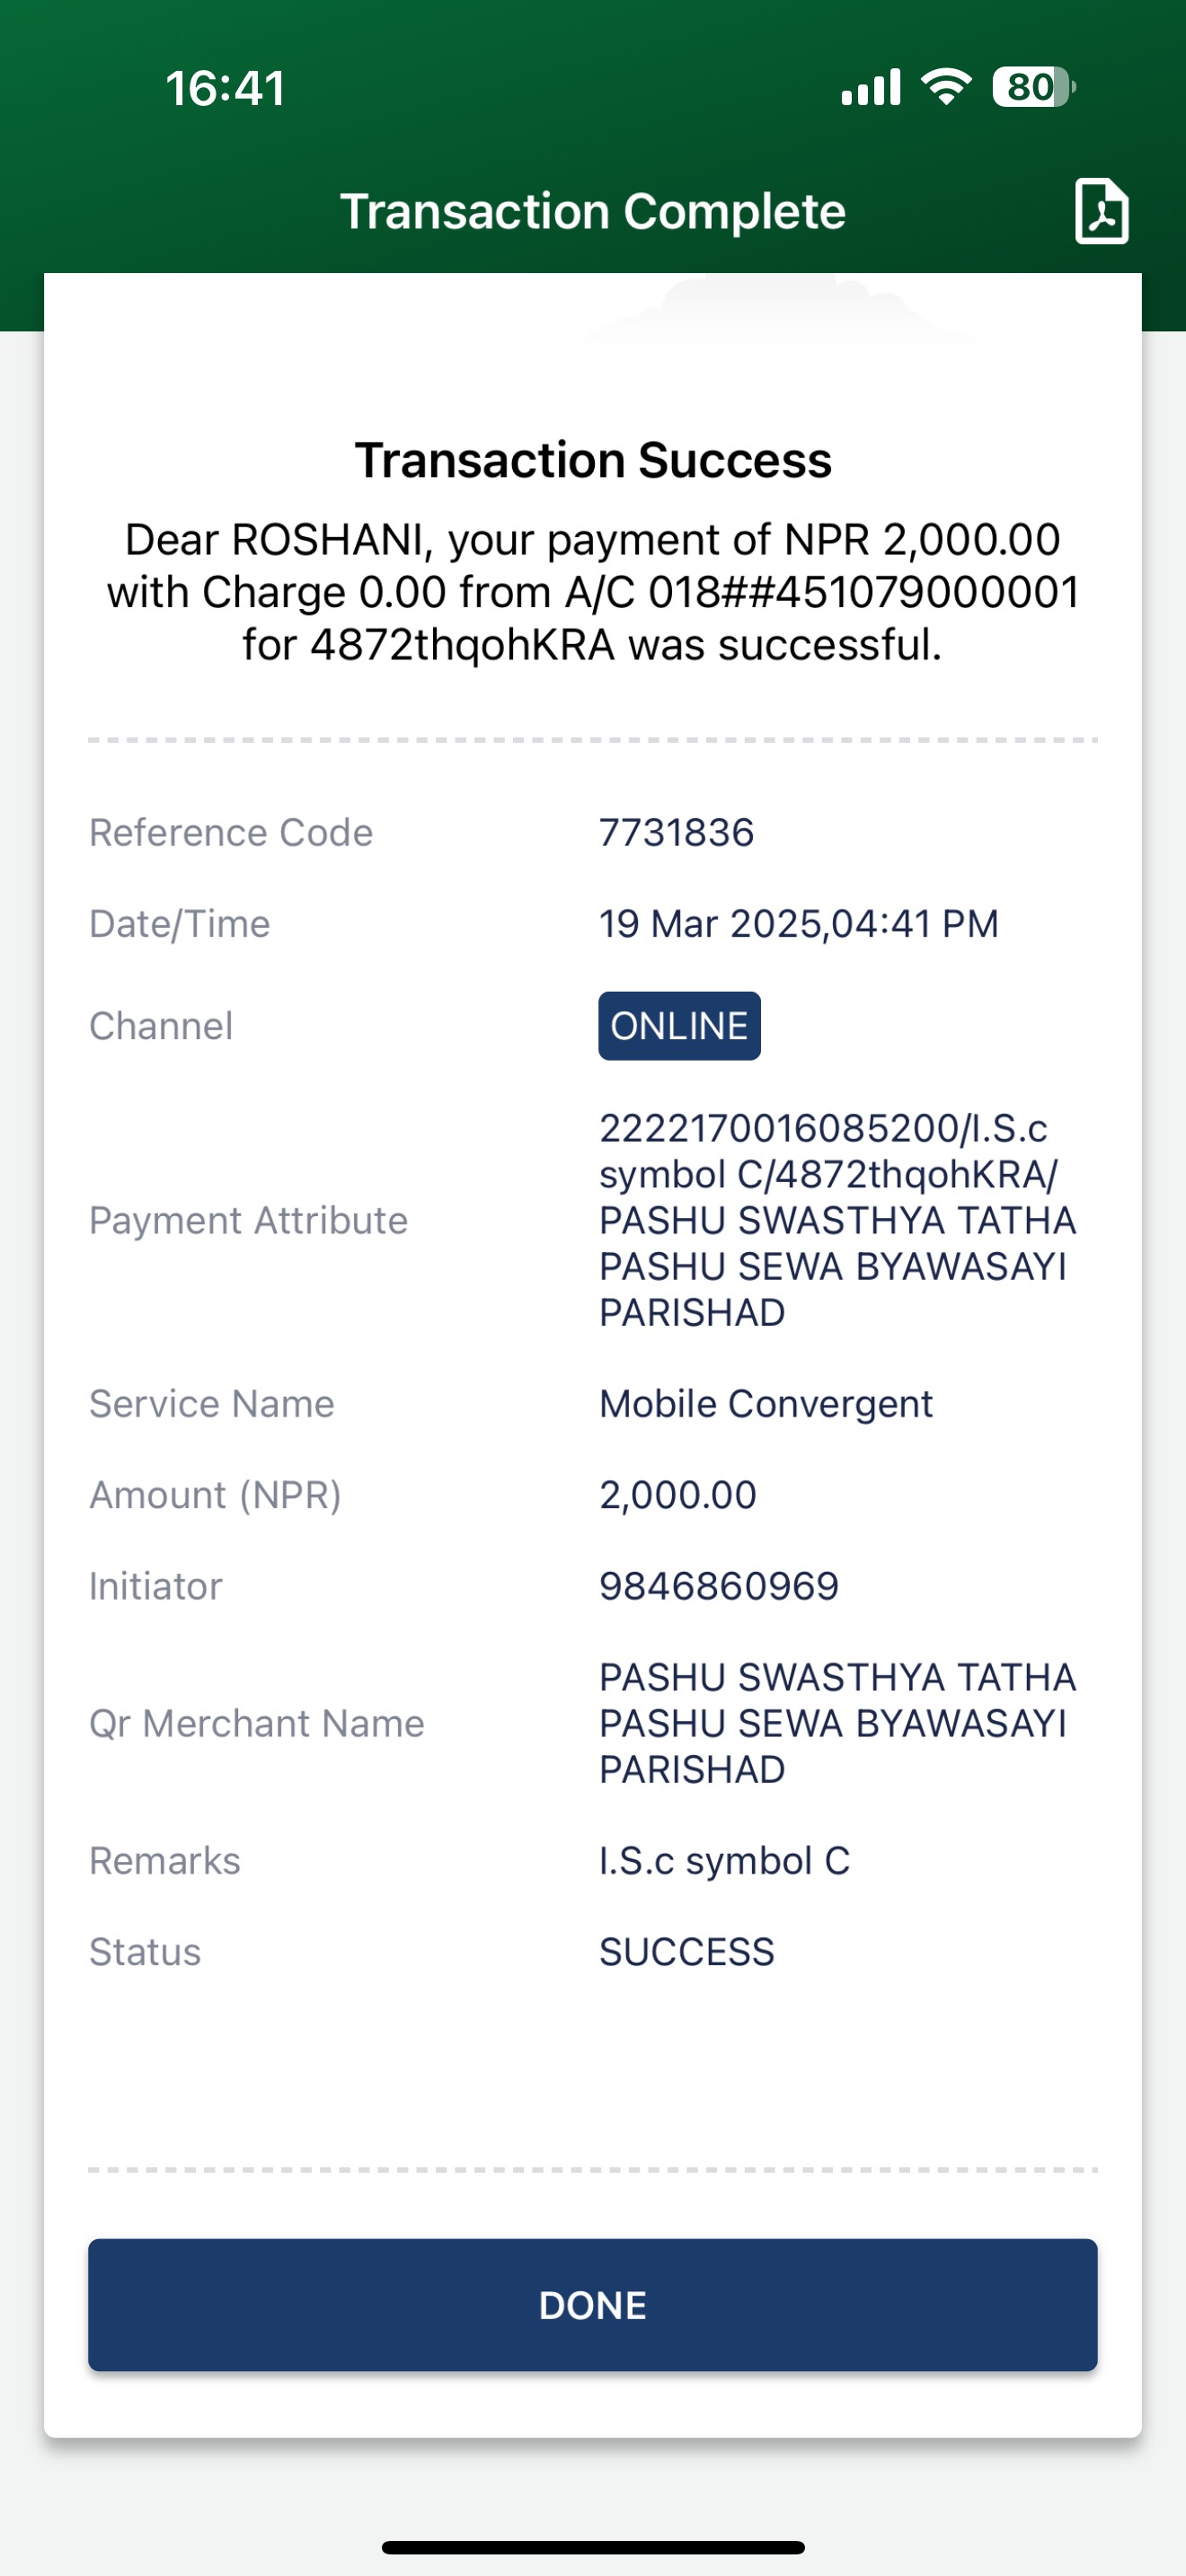The height and width of the screenshot is (2576, 1186).
Task: Tap the amount value 2,000.00
Action: coord(678,1495)
